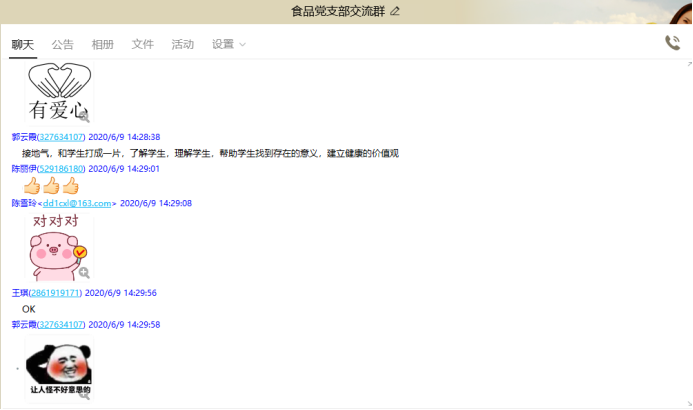The width and height of the screenshot is (693, 410).
Task: Open sender link 327634107 on the 14:28:38 message
Action: click(x=61, y=137)
